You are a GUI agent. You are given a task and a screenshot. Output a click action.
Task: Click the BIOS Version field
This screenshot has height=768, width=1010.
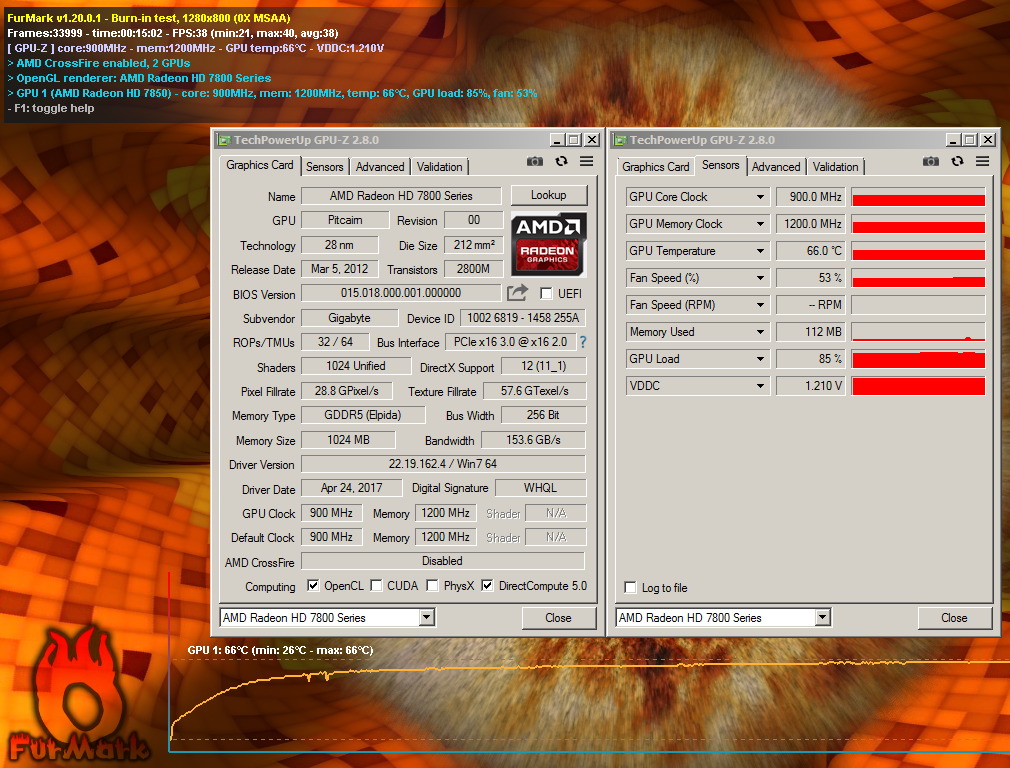click(401, 293)
